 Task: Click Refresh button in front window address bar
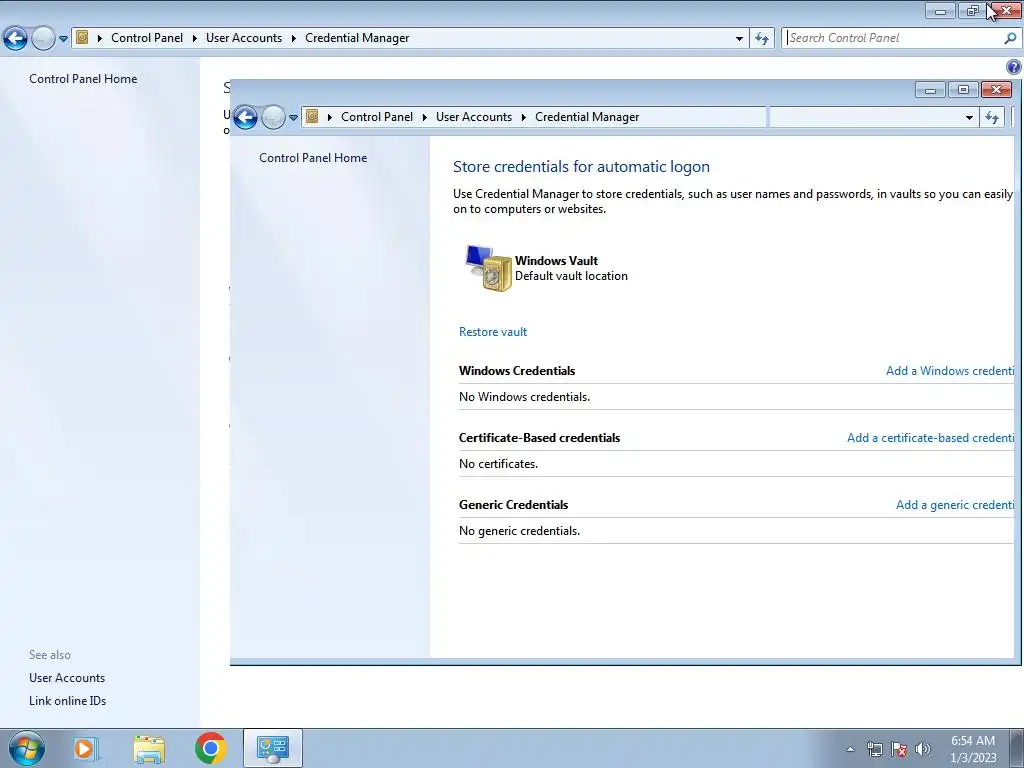coord(992,118)
